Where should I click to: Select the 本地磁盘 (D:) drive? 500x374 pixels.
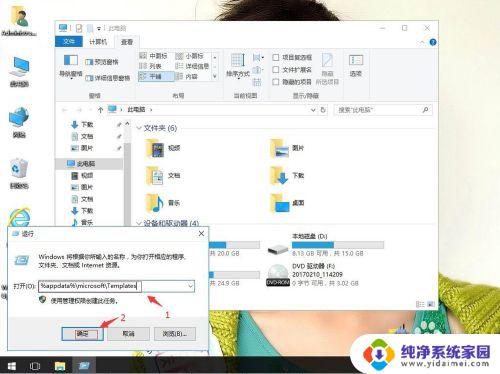point(326,245)
